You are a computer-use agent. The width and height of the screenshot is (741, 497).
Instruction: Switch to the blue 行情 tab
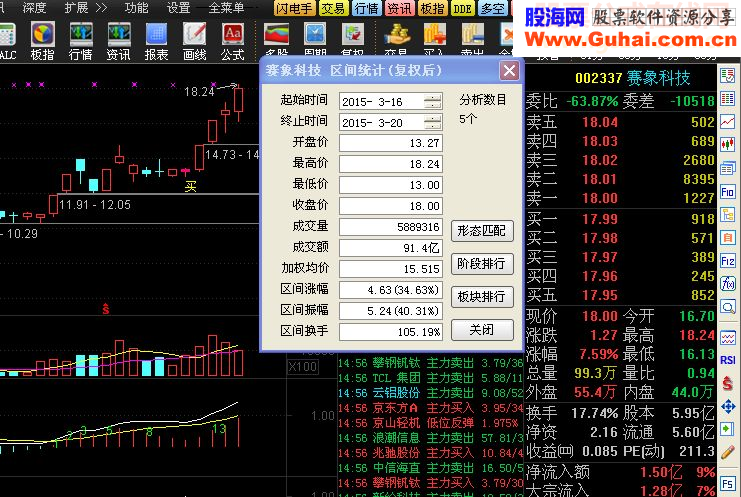(x=367, y=9)
